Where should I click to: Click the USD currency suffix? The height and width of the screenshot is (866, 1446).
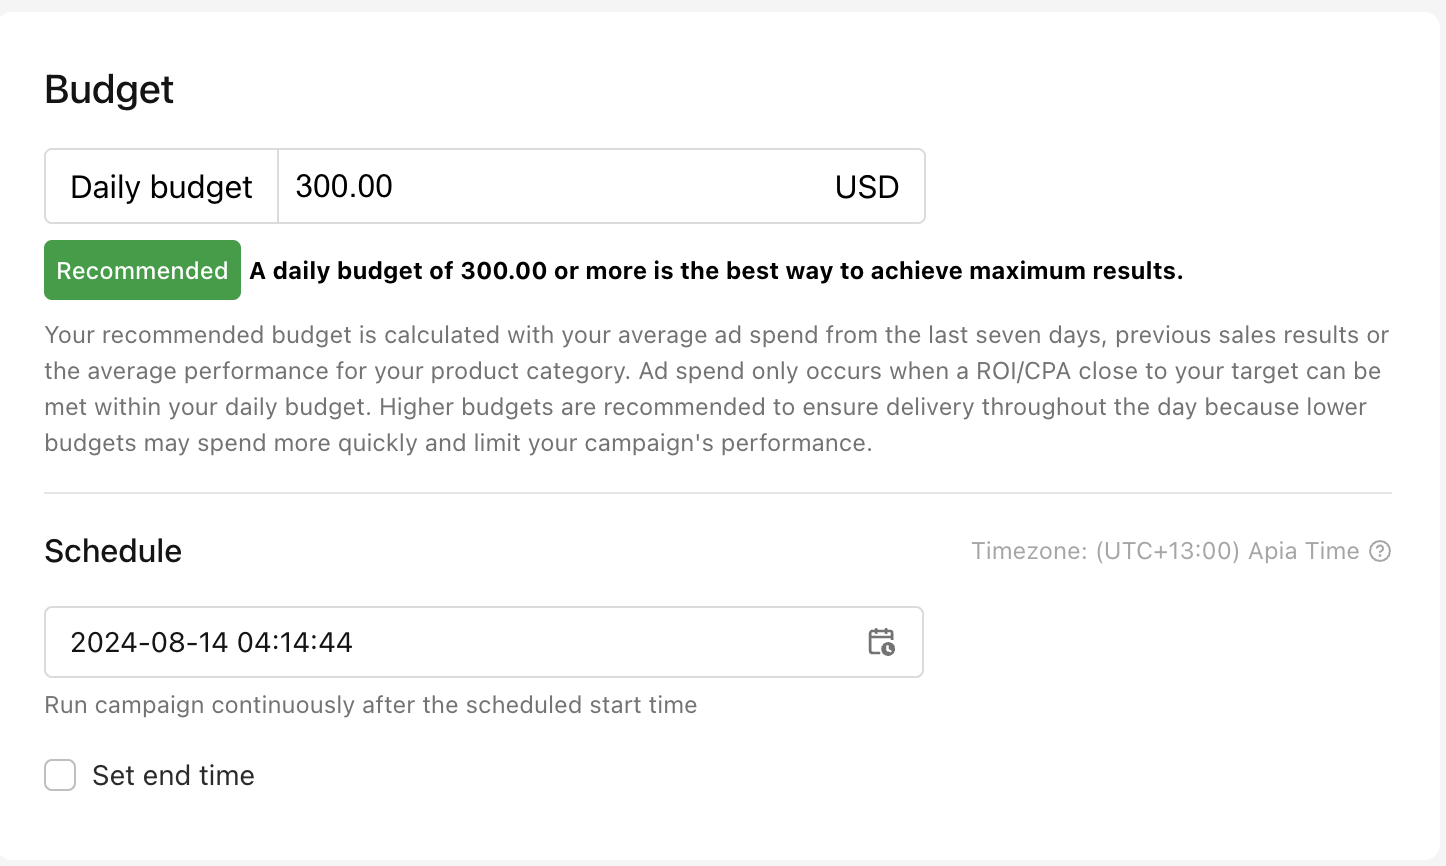867,187
